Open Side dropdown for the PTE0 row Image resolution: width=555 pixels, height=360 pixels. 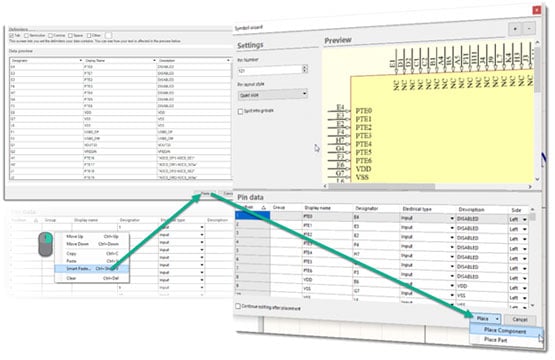pyautogui.click(x=524, y=220)
